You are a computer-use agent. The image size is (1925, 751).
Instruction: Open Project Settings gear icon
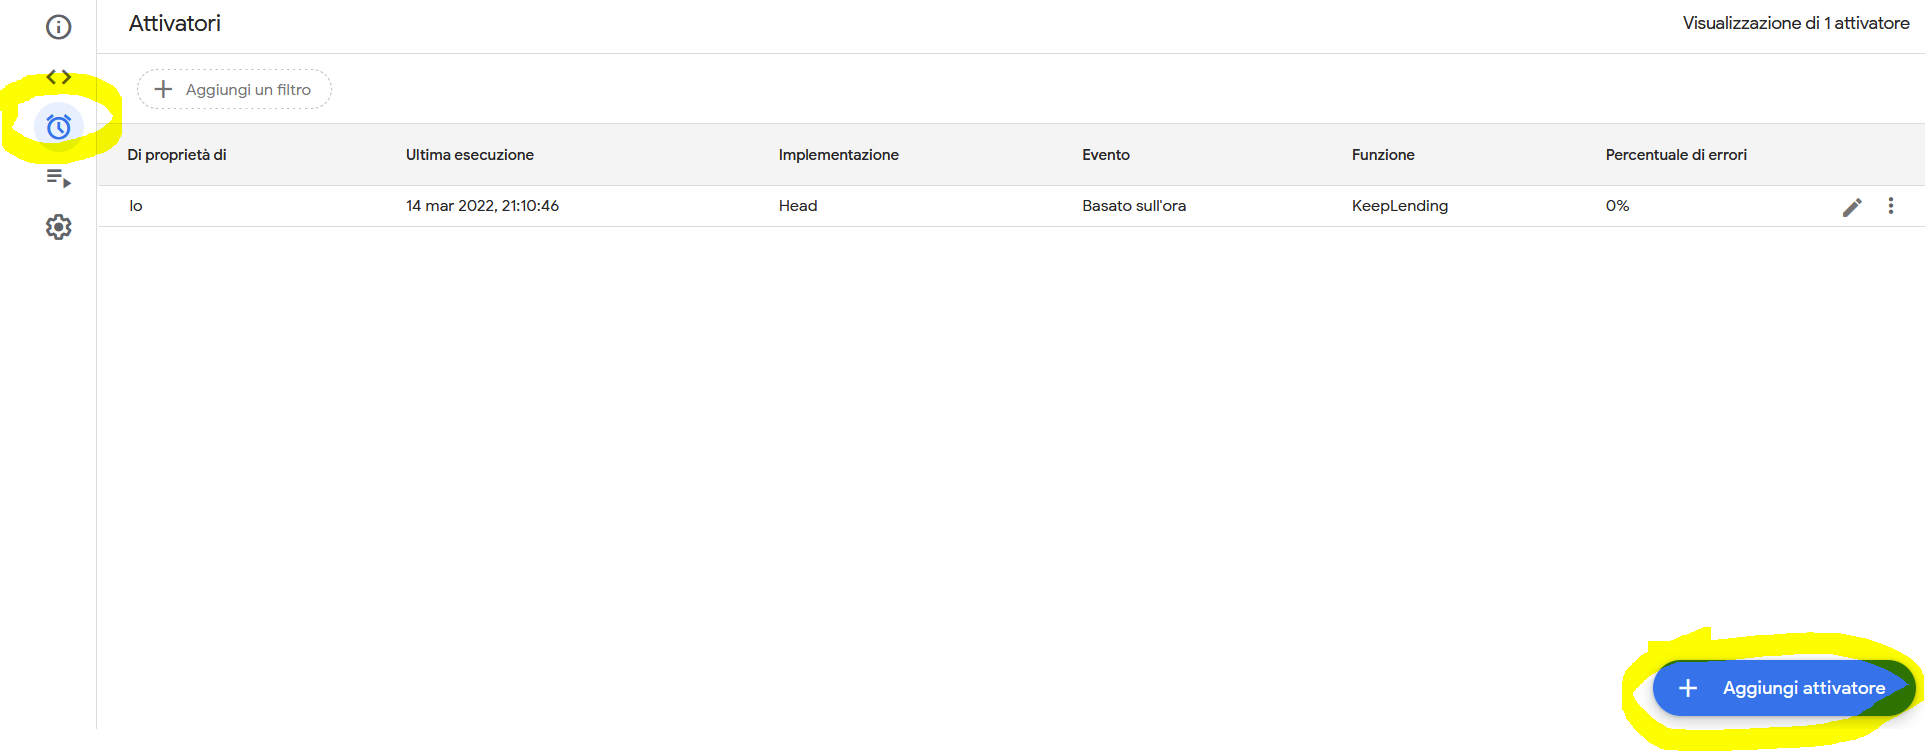click(59, 227)
